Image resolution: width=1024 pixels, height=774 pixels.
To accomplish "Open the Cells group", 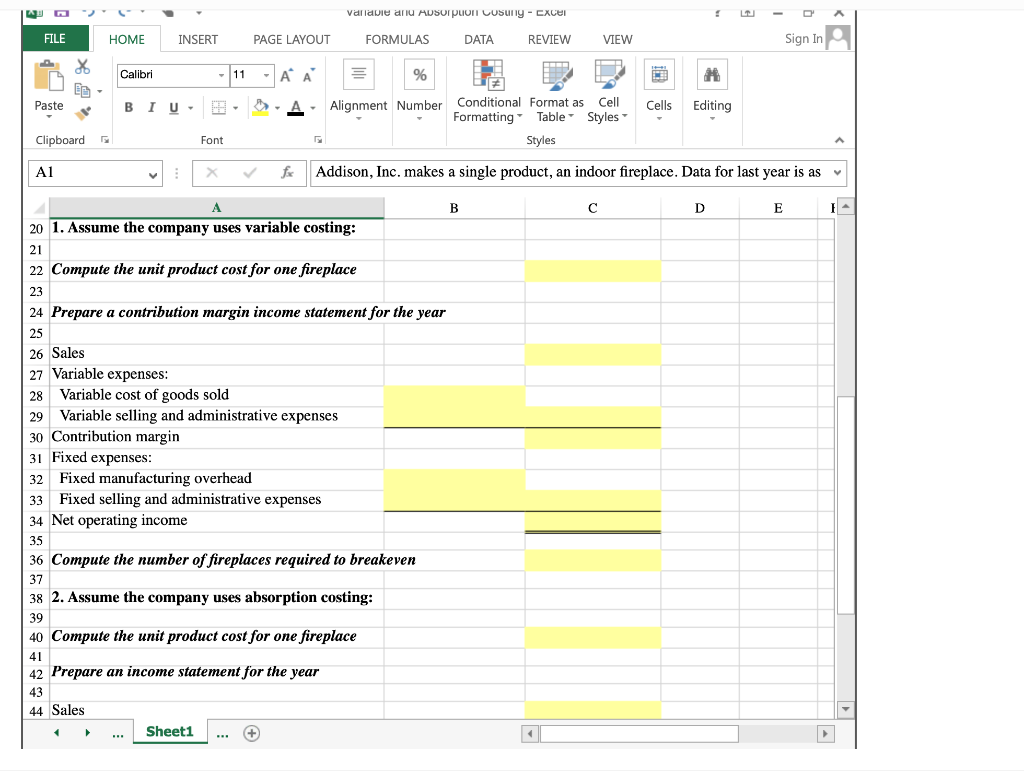I will click(x=659, y=90).
